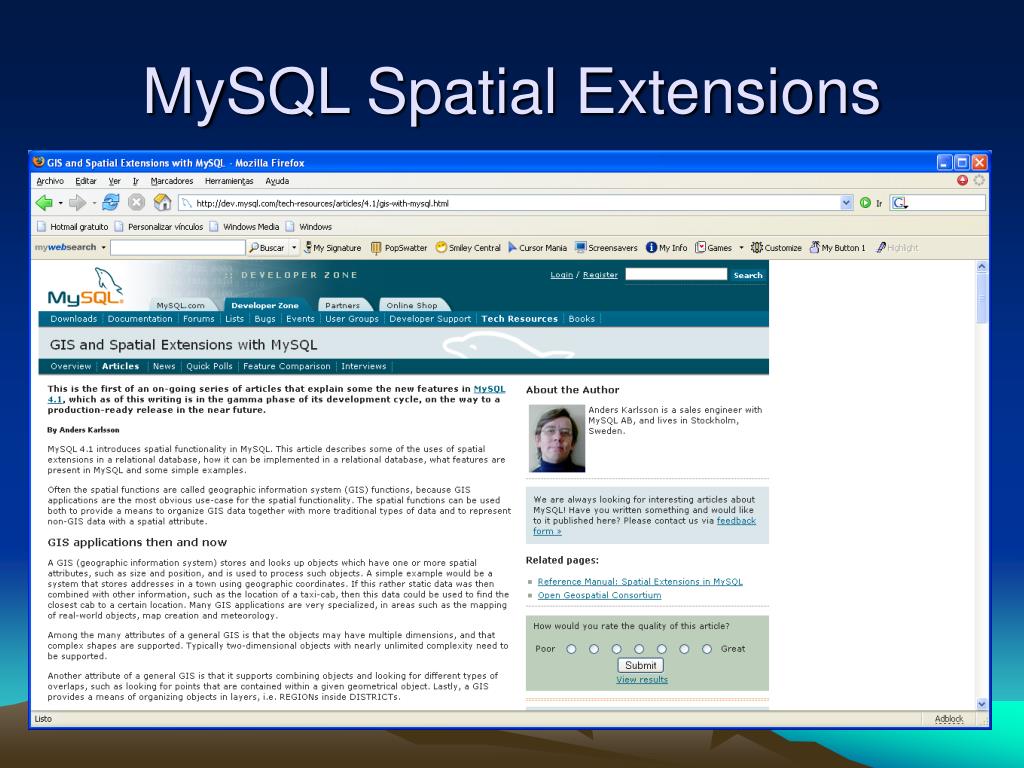Focus the mywebsearch text field
This screenshot has width=1024, height=768.
pyautogui.click(x=178, y=248)
